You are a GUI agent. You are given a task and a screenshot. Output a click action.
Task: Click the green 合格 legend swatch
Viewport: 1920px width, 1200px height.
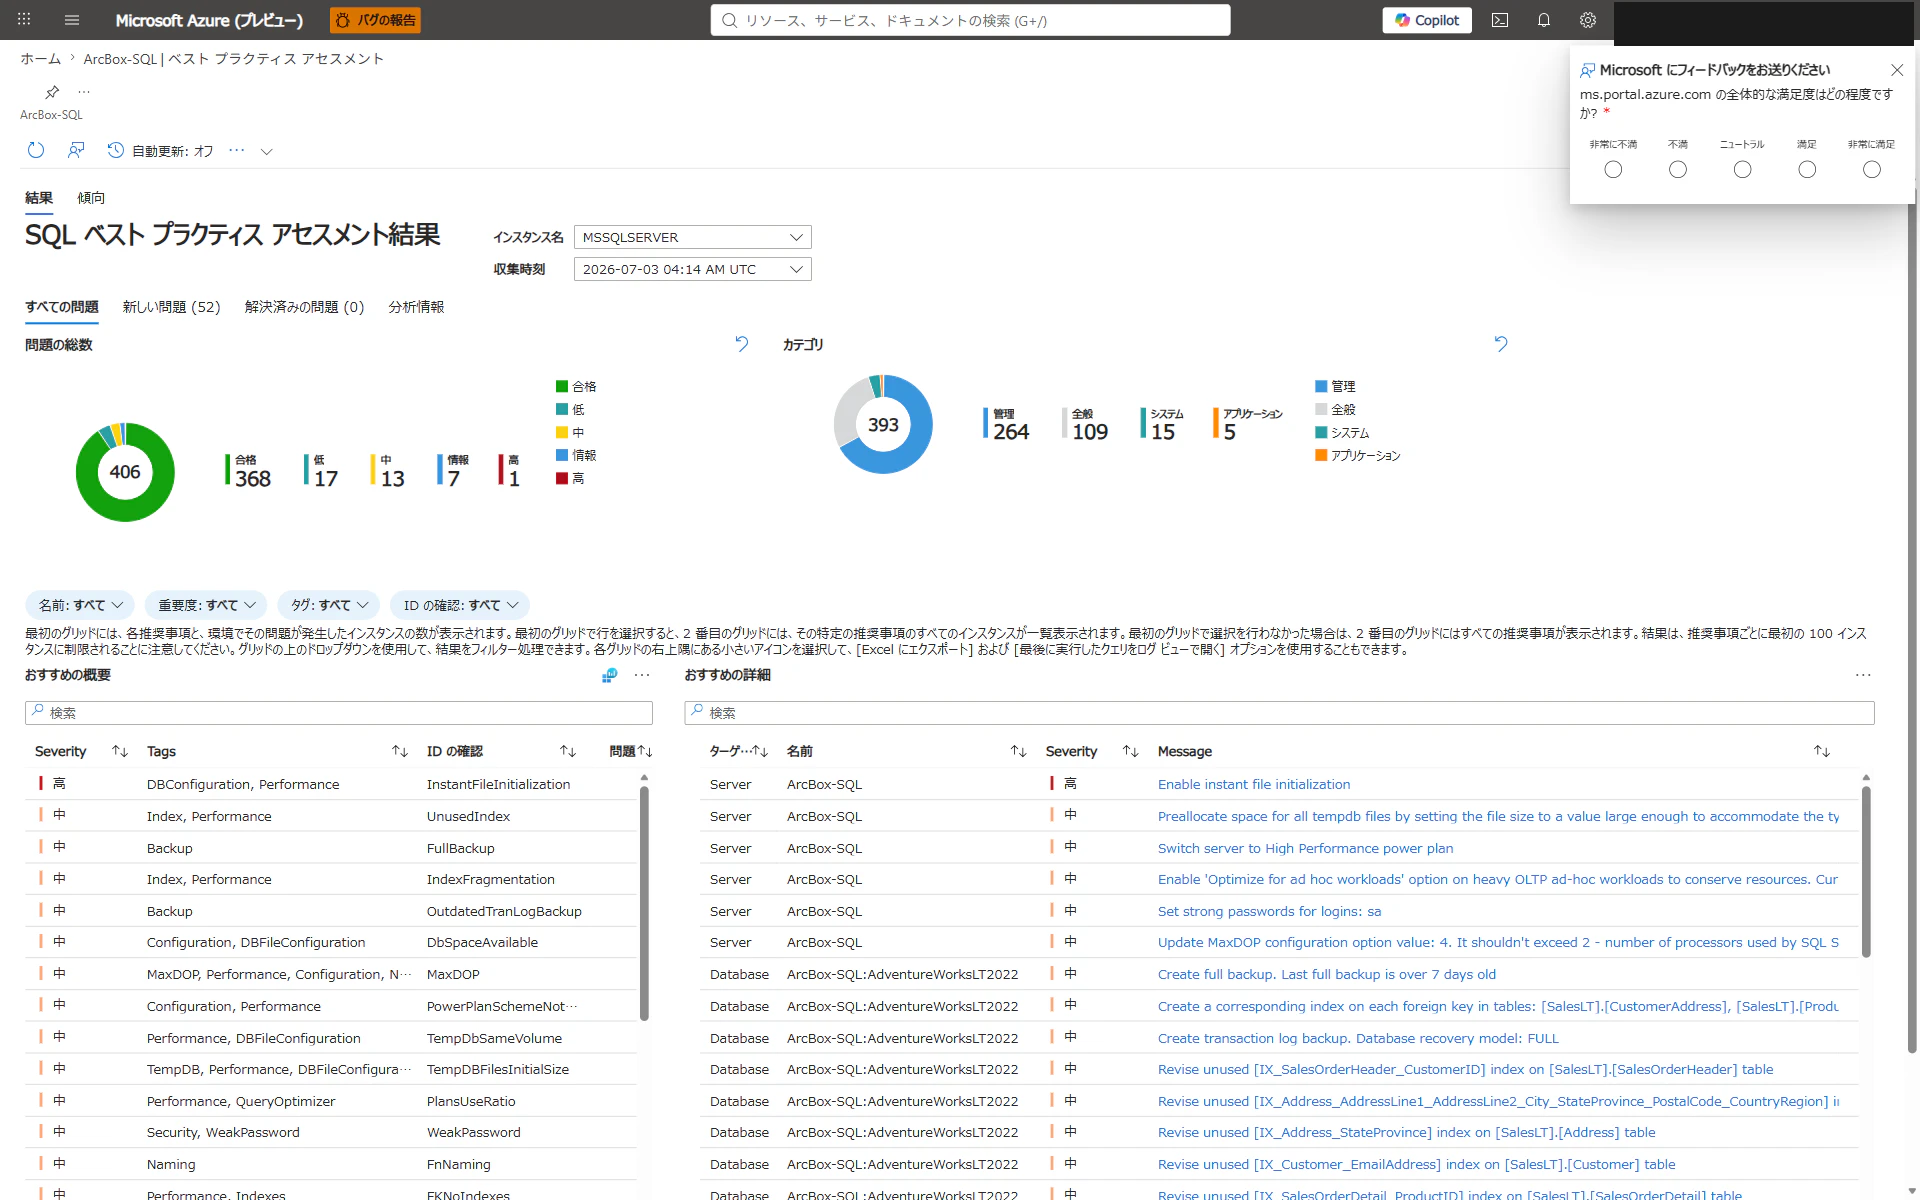pos(562,386)
